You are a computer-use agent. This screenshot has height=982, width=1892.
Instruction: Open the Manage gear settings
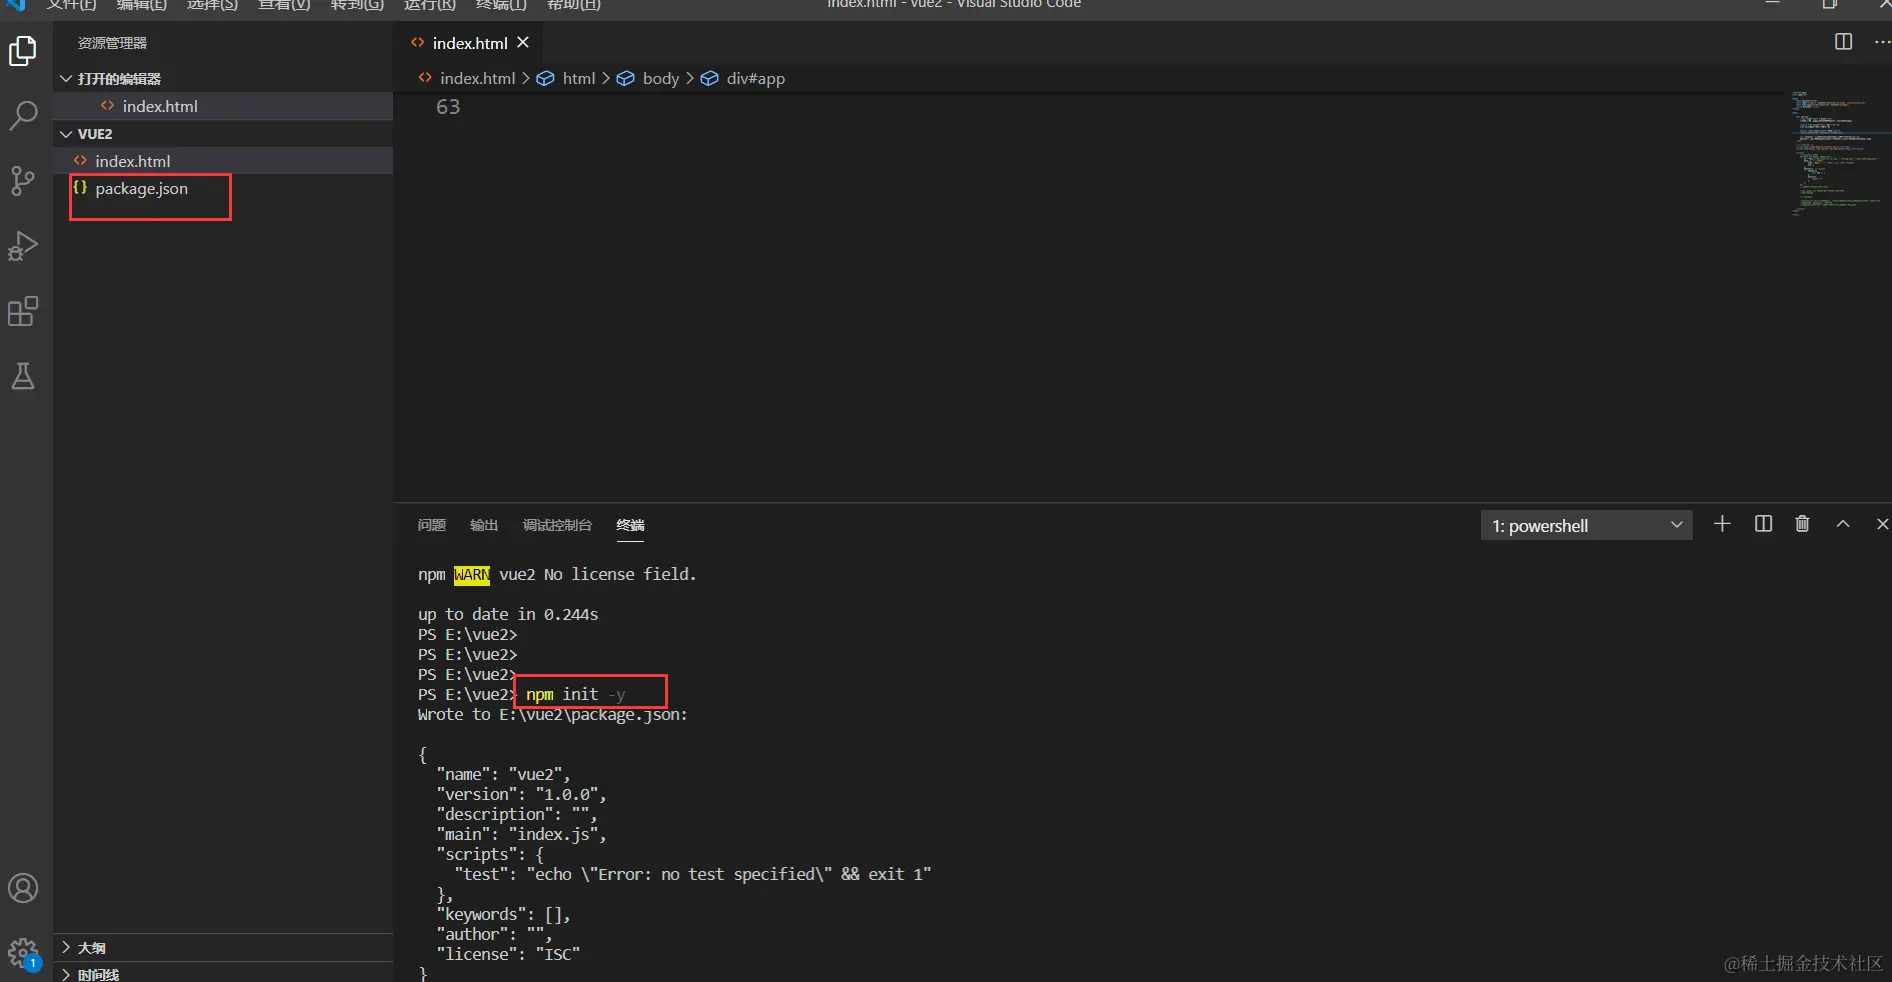click(x=23, y=952)
